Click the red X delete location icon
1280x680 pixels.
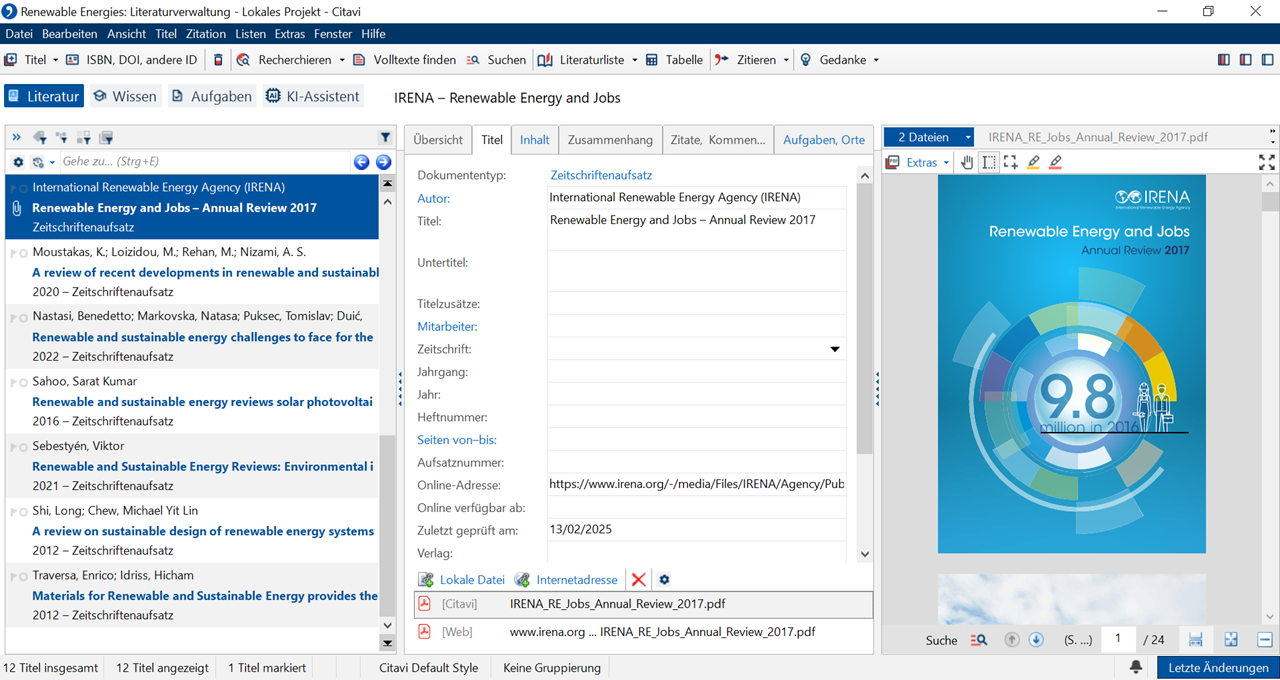pos(638,580)
